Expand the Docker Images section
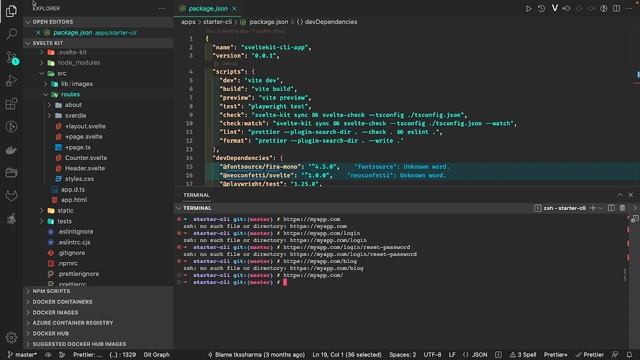640x360 pixels. coord(98,312)
